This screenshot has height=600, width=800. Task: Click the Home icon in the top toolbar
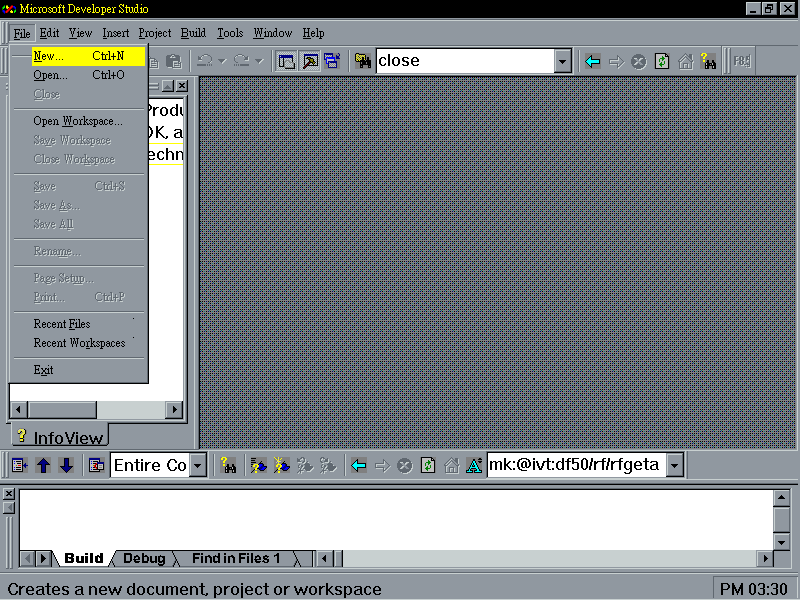(x=685, y=62)
